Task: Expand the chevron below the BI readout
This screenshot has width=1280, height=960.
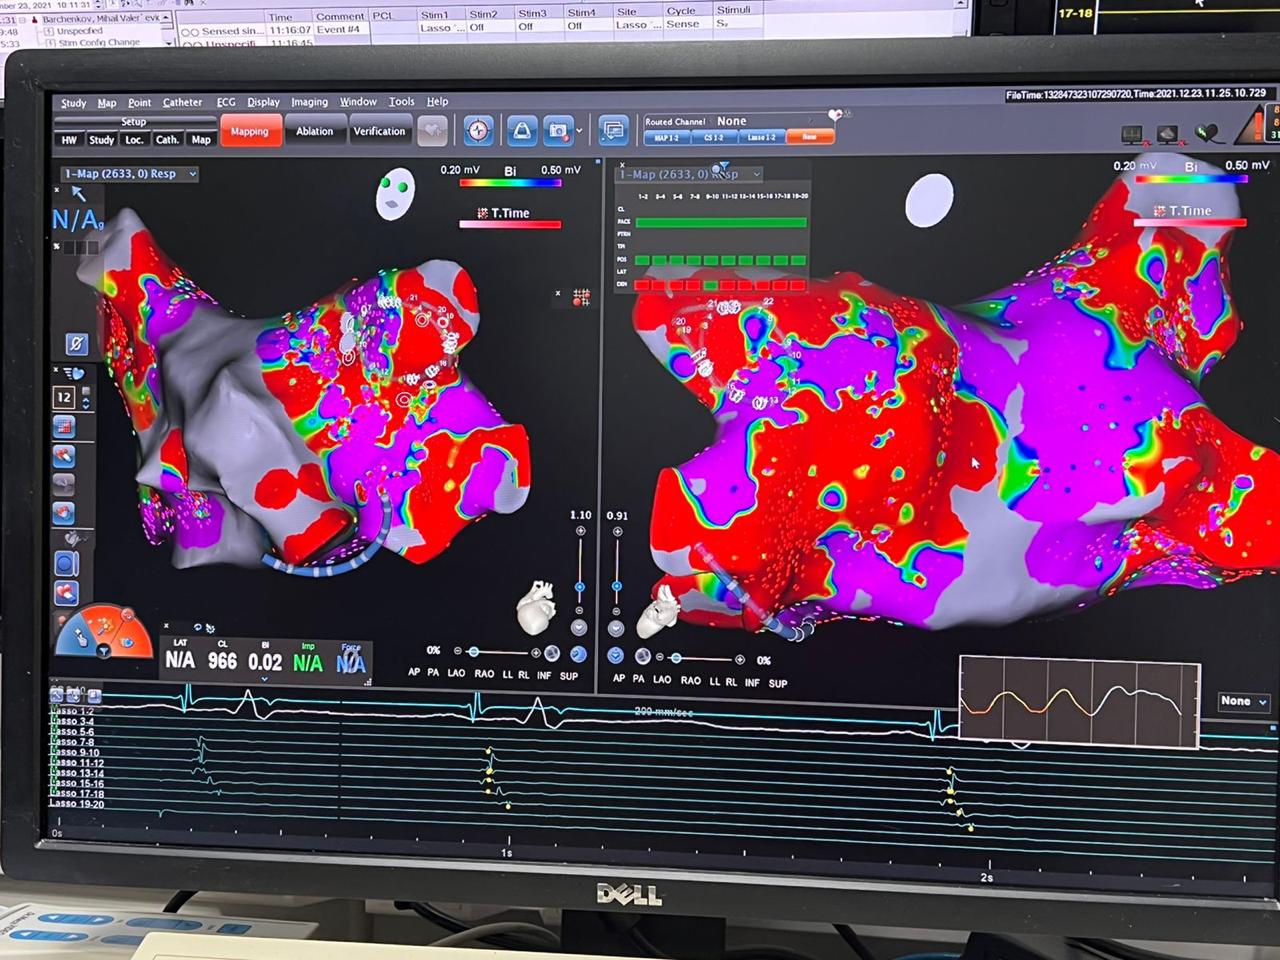Action: point(265,679)
